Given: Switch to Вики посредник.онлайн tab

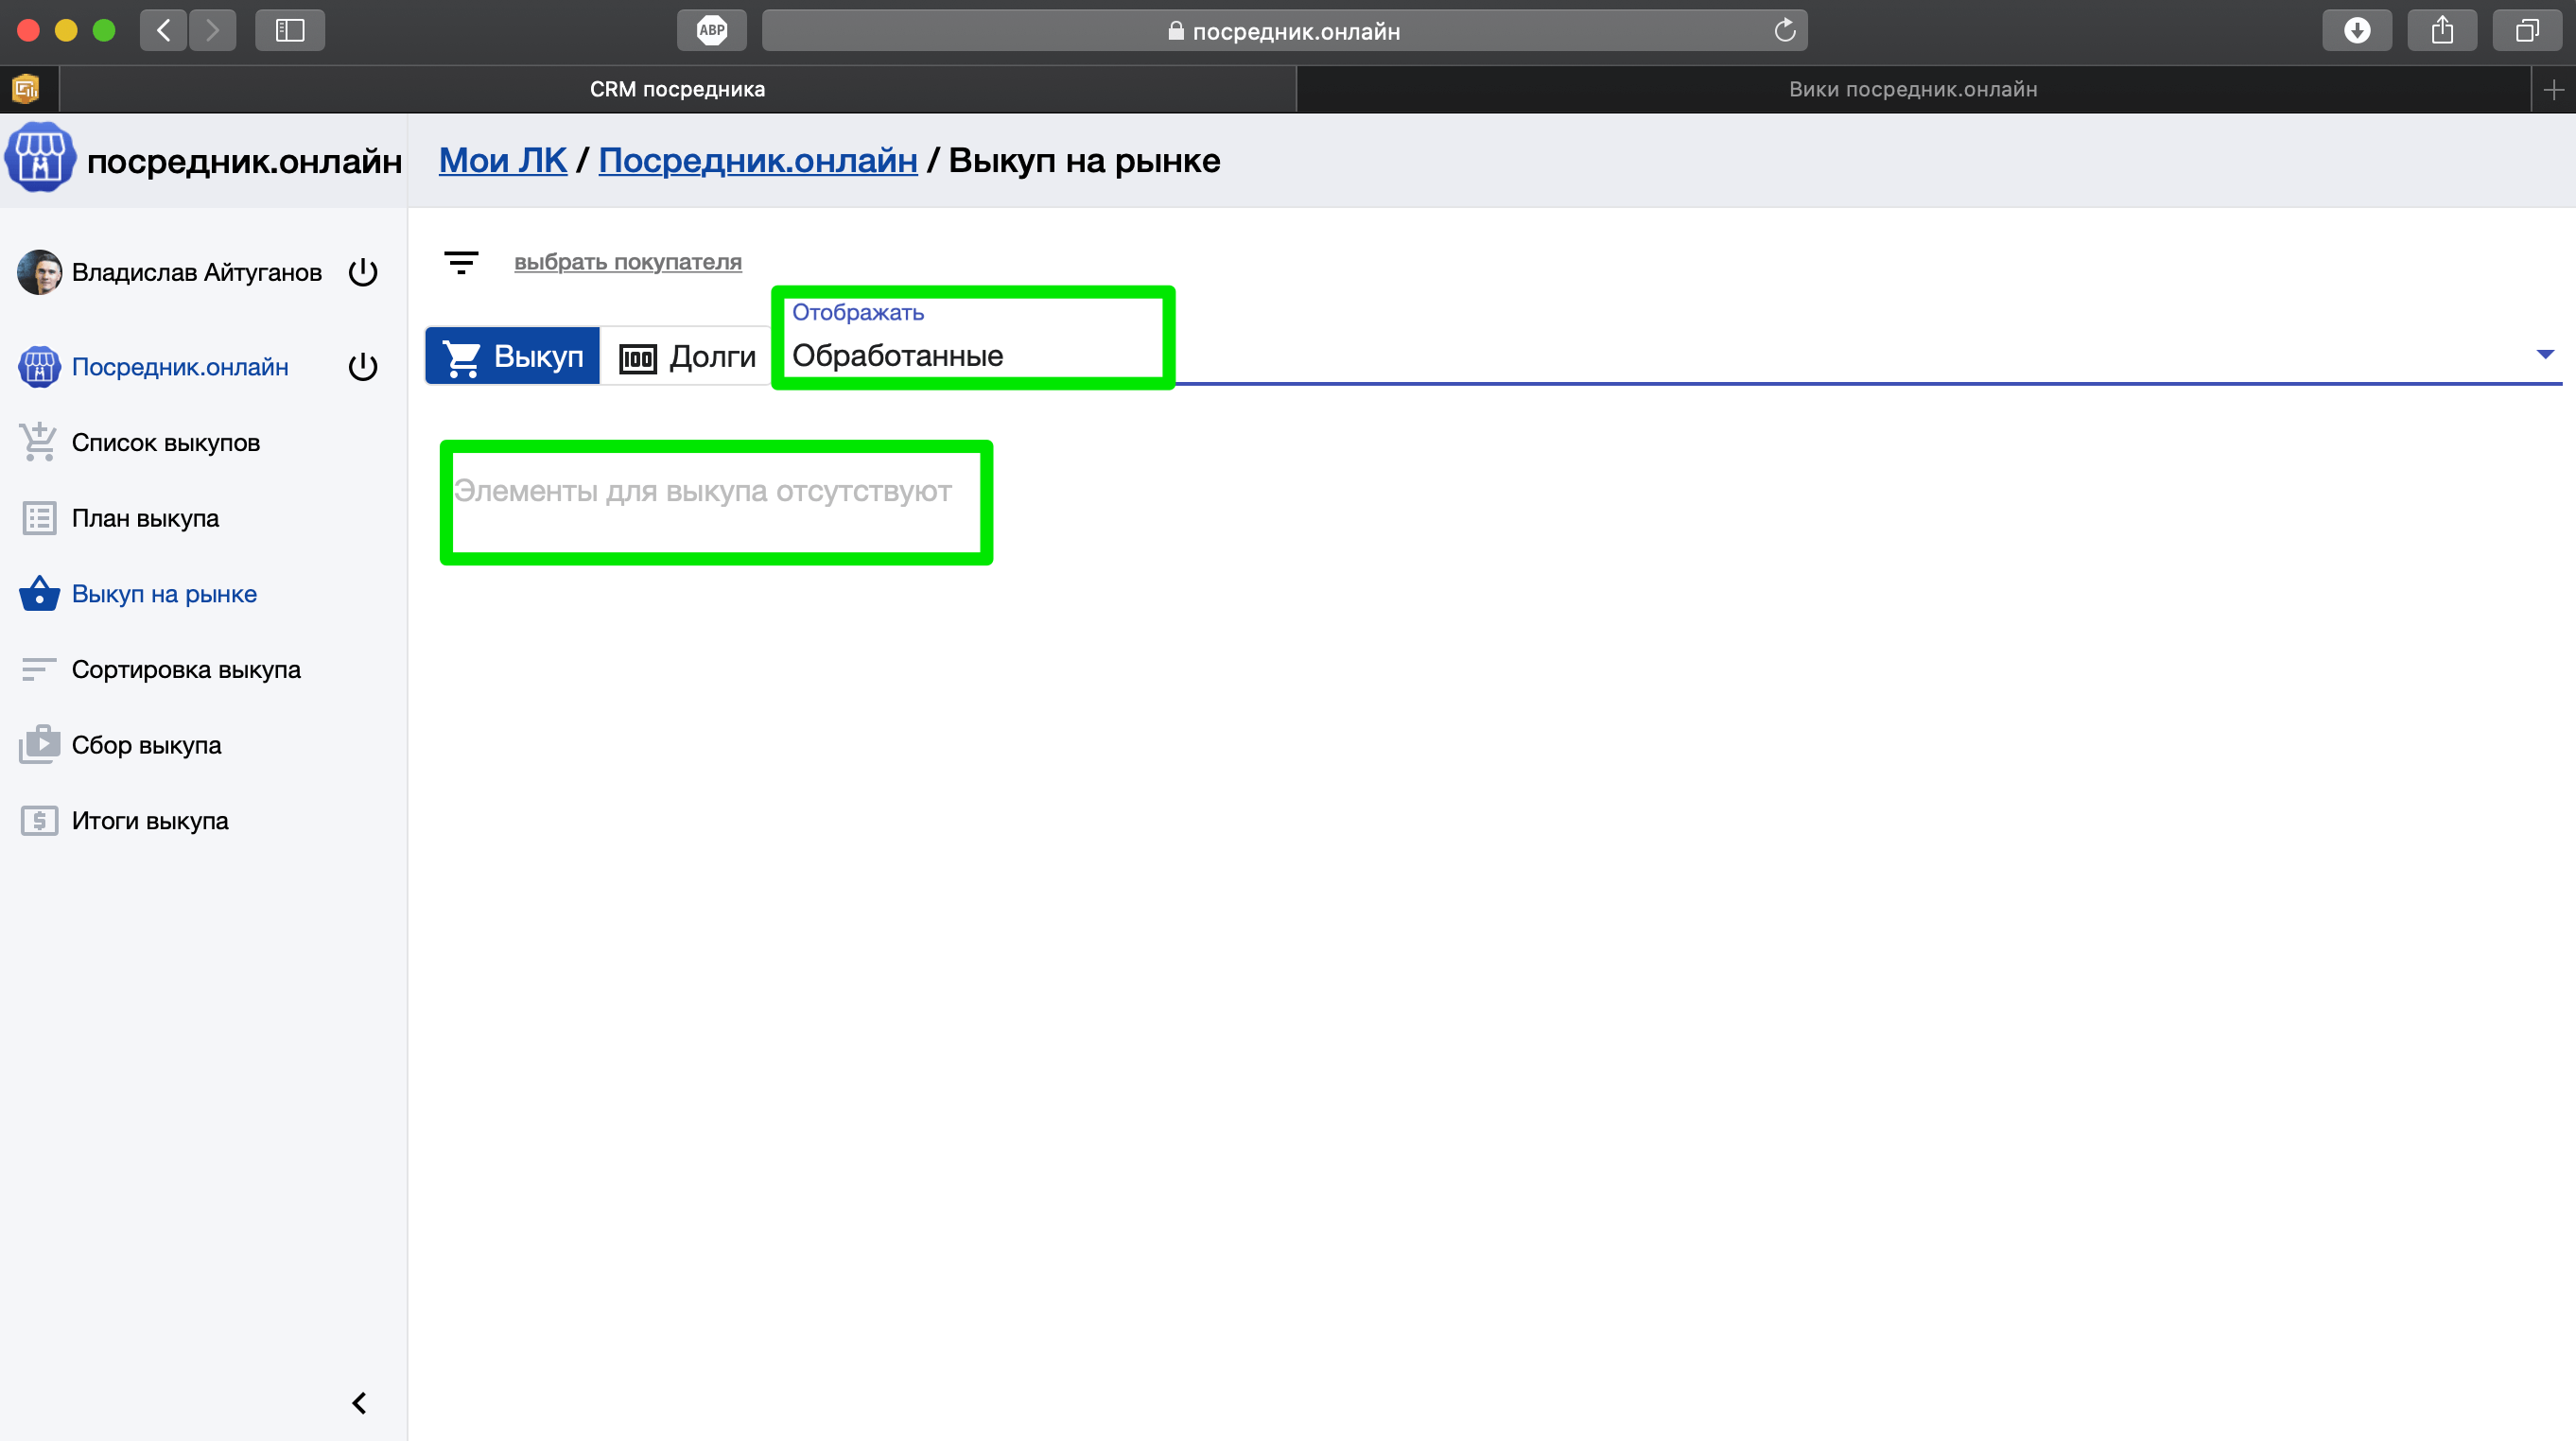Looking at the screenshot, I should click(x=1912, y=89).
